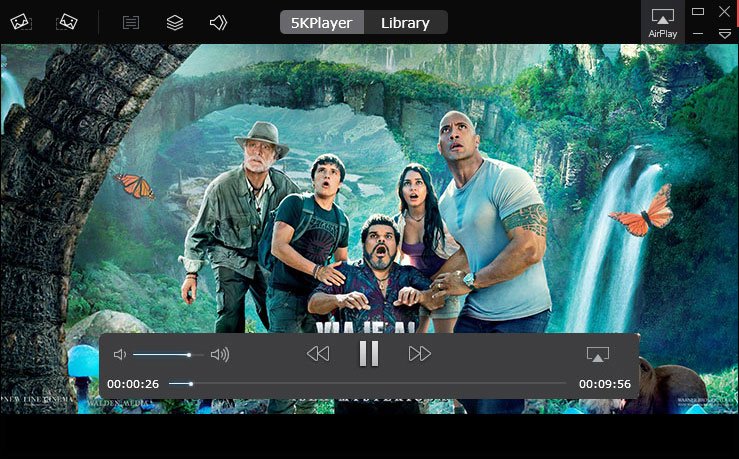Minimize the player window
Screen dimensions: 739x459
point(698,33)
